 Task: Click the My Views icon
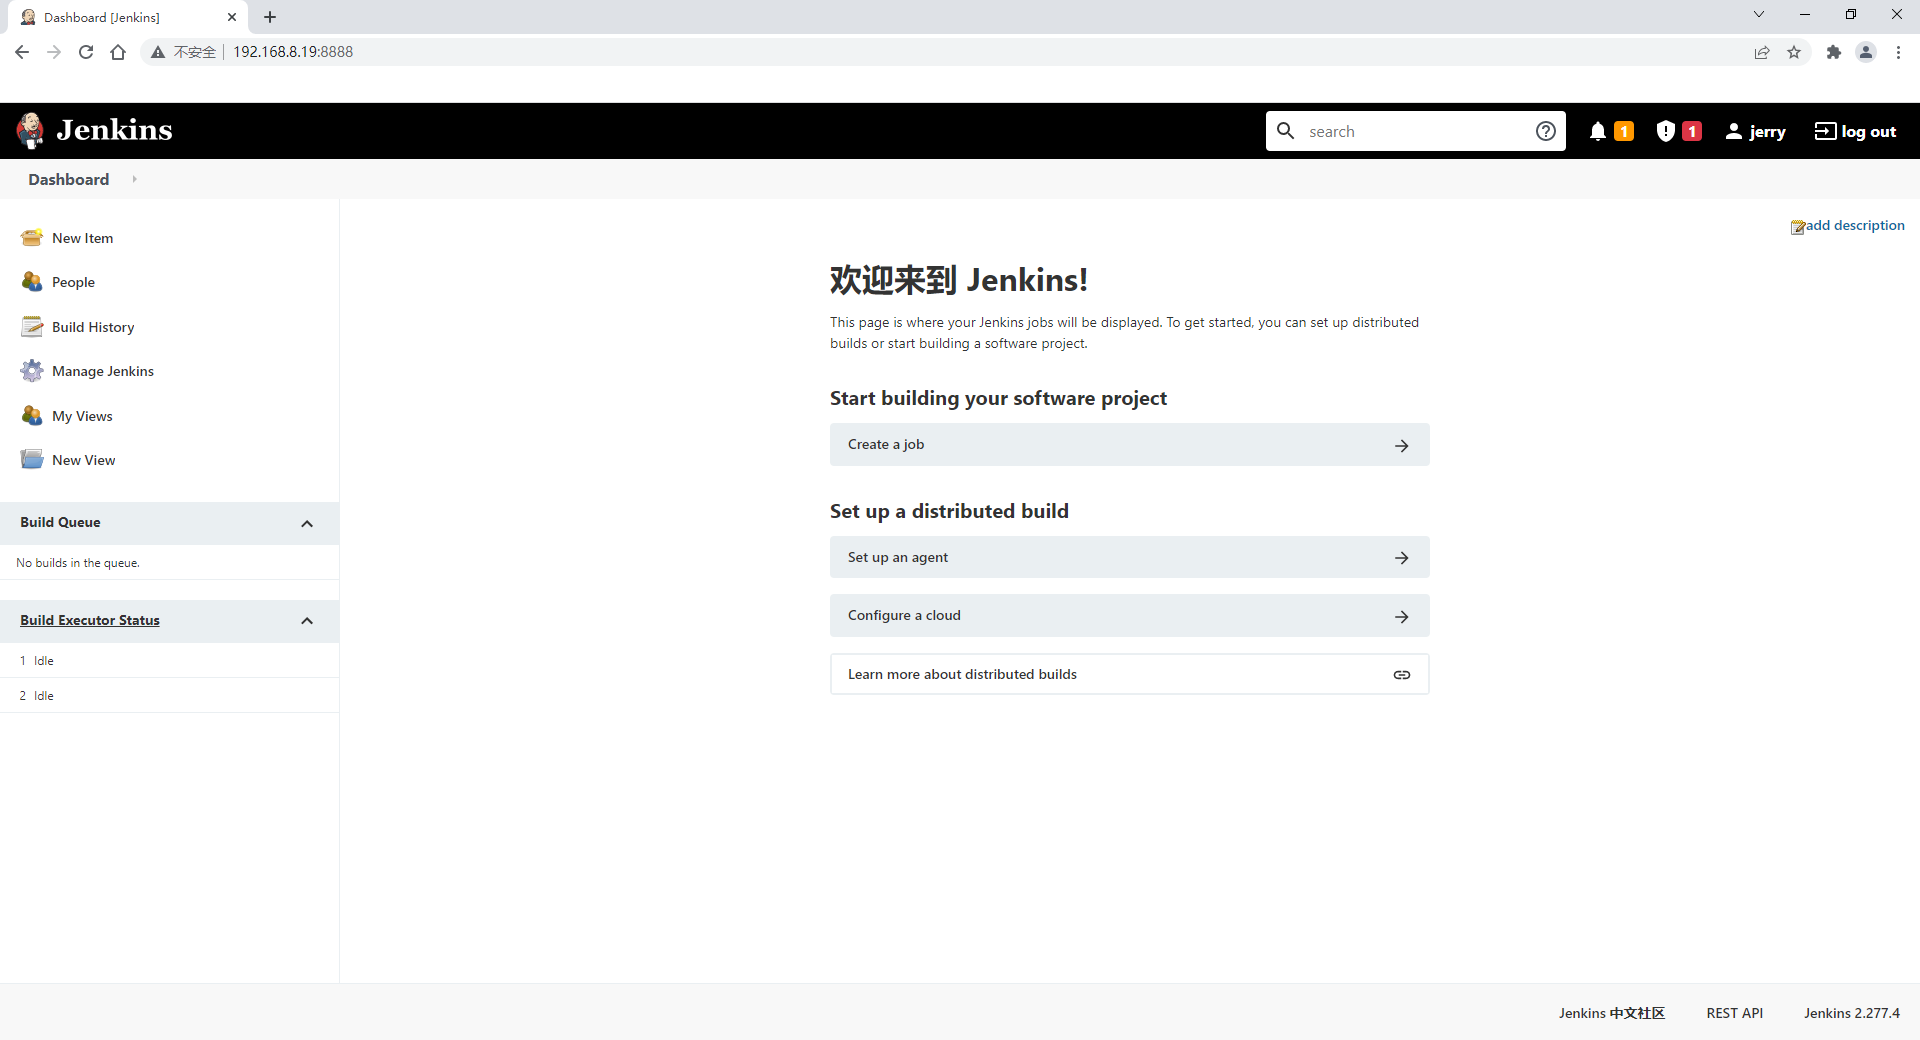[x=32, y=416]
